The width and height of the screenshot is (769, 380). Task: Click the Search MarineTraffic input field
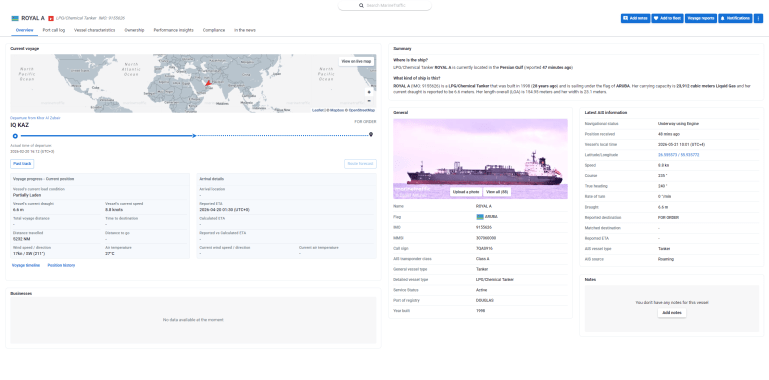(x=384, y=5)
